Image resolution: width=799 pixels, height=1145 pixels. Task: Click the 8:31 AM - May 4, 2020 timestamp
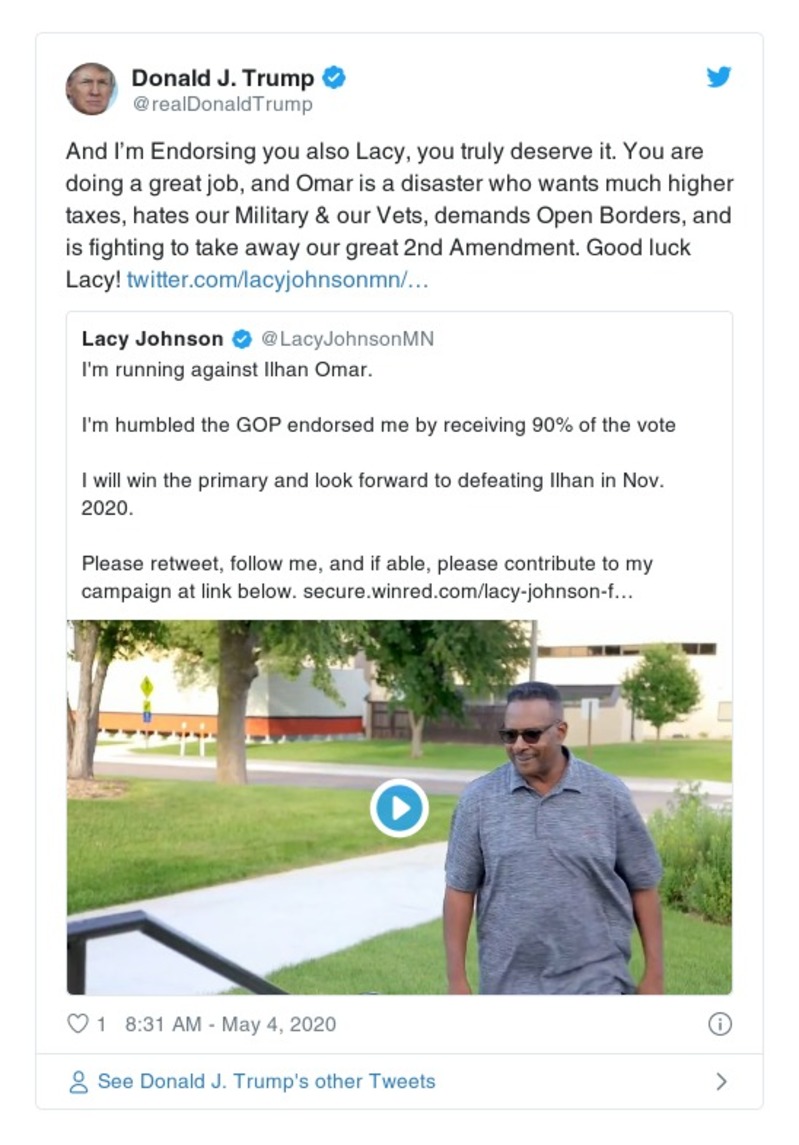pyautogui.click(x=230, y=1024)
